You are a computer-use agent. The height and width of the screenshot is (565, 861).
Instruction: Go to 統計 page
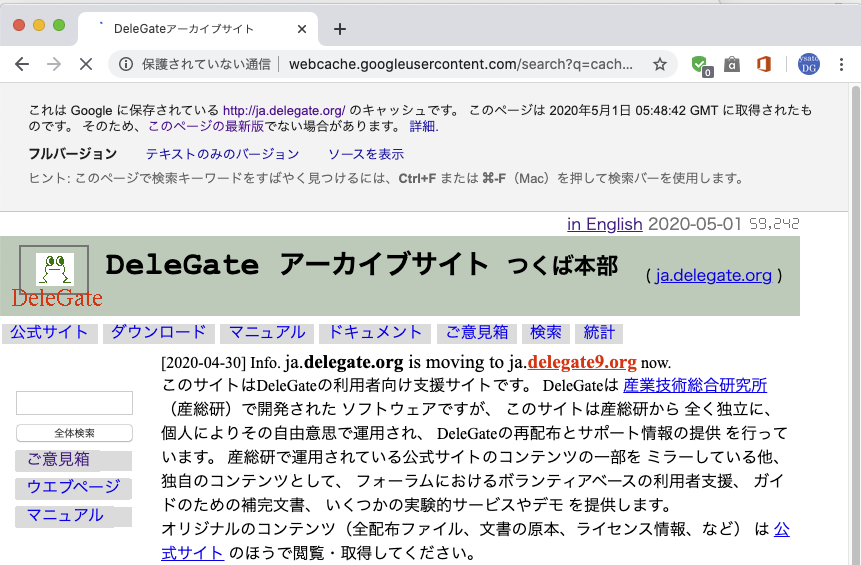coord(599,333)
